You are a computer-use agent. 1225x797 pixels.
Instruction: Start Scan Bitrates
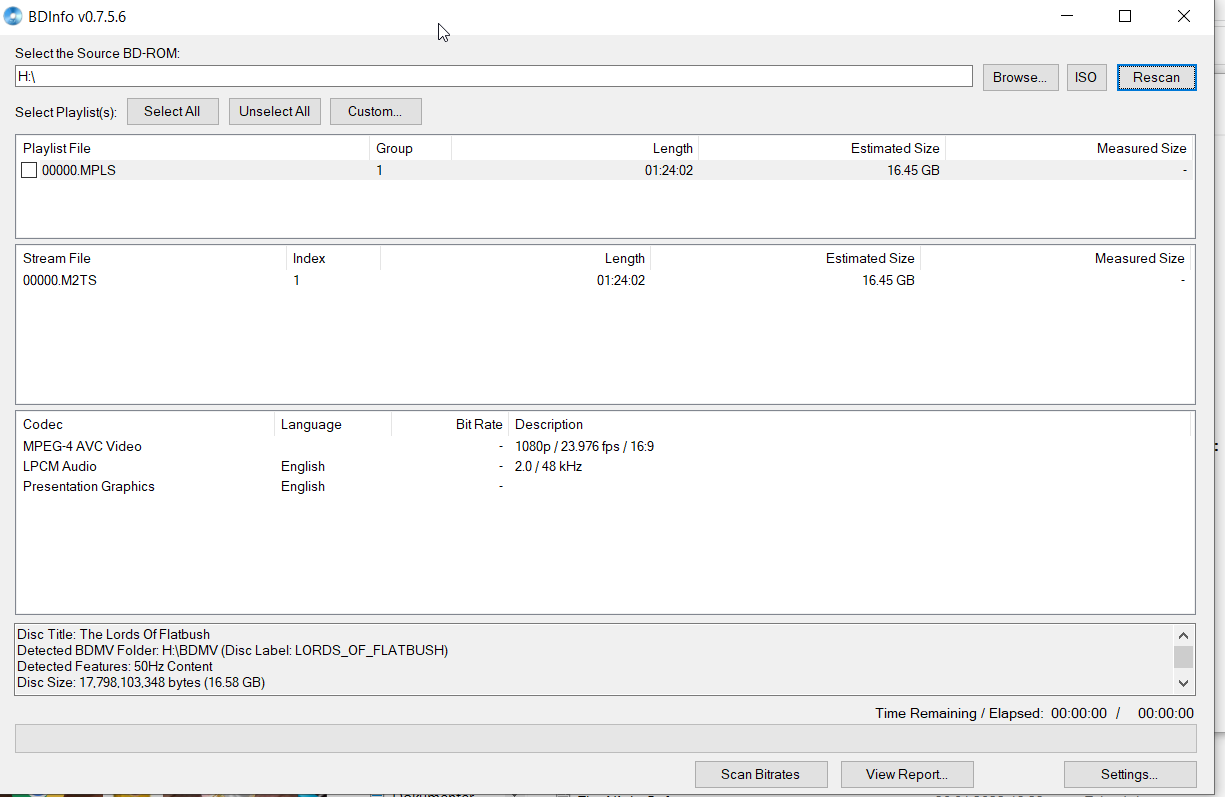point(761,774)
